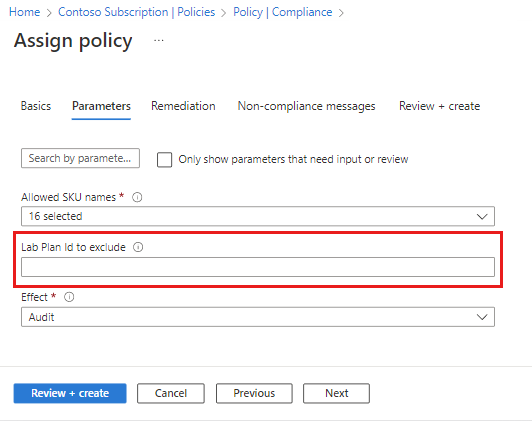Screen dimensions: 532x421
Task: Toggle Only show parameters that need input checkbox
Action: (165, 159)
